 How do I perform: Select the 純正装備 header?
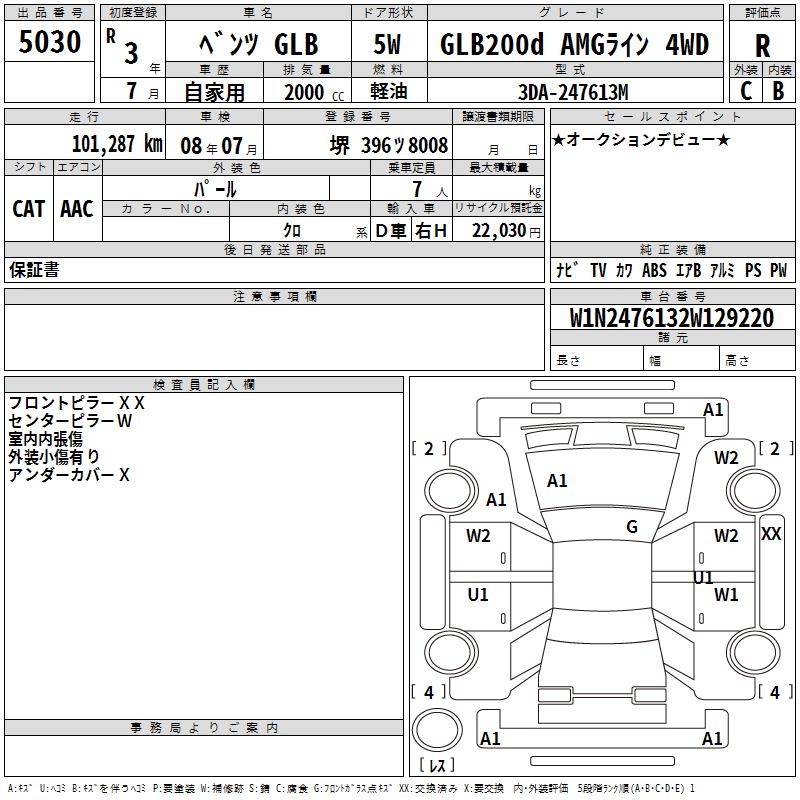(x=672, y=249)
